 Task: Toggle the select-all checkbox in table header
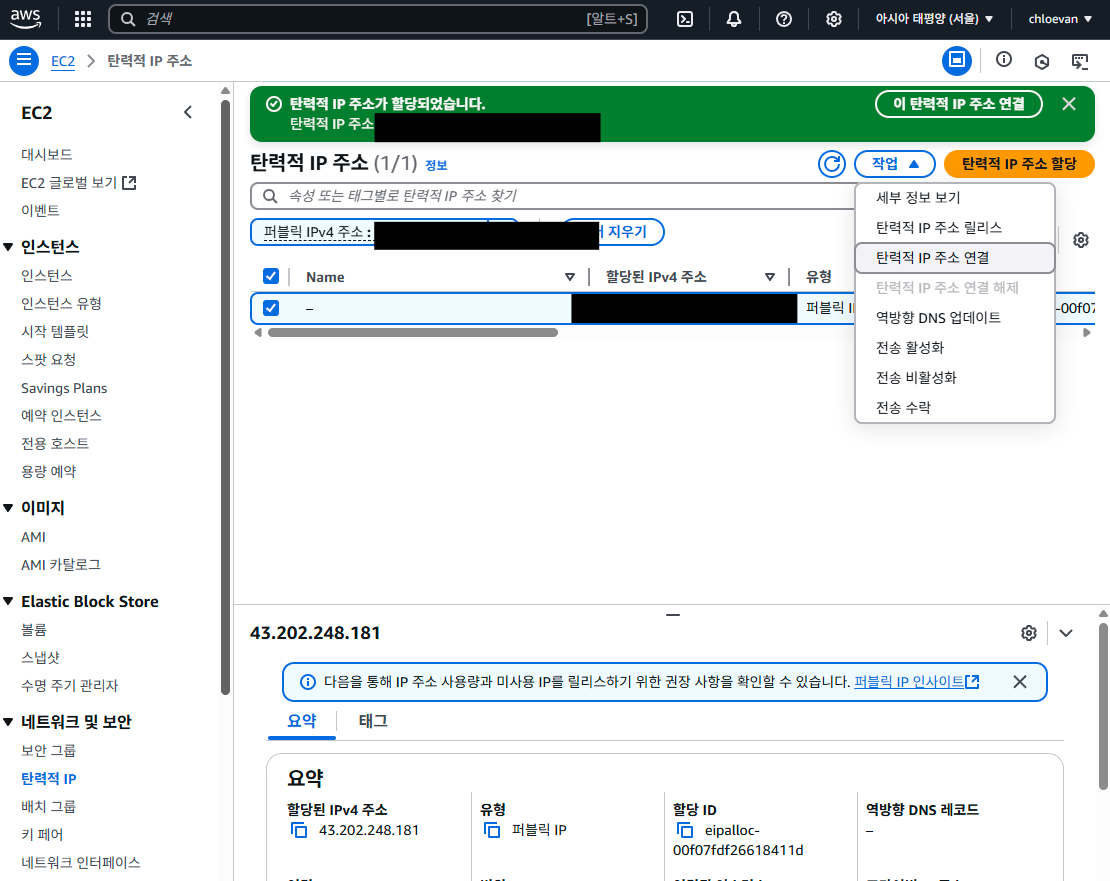(x=270, y=276)
